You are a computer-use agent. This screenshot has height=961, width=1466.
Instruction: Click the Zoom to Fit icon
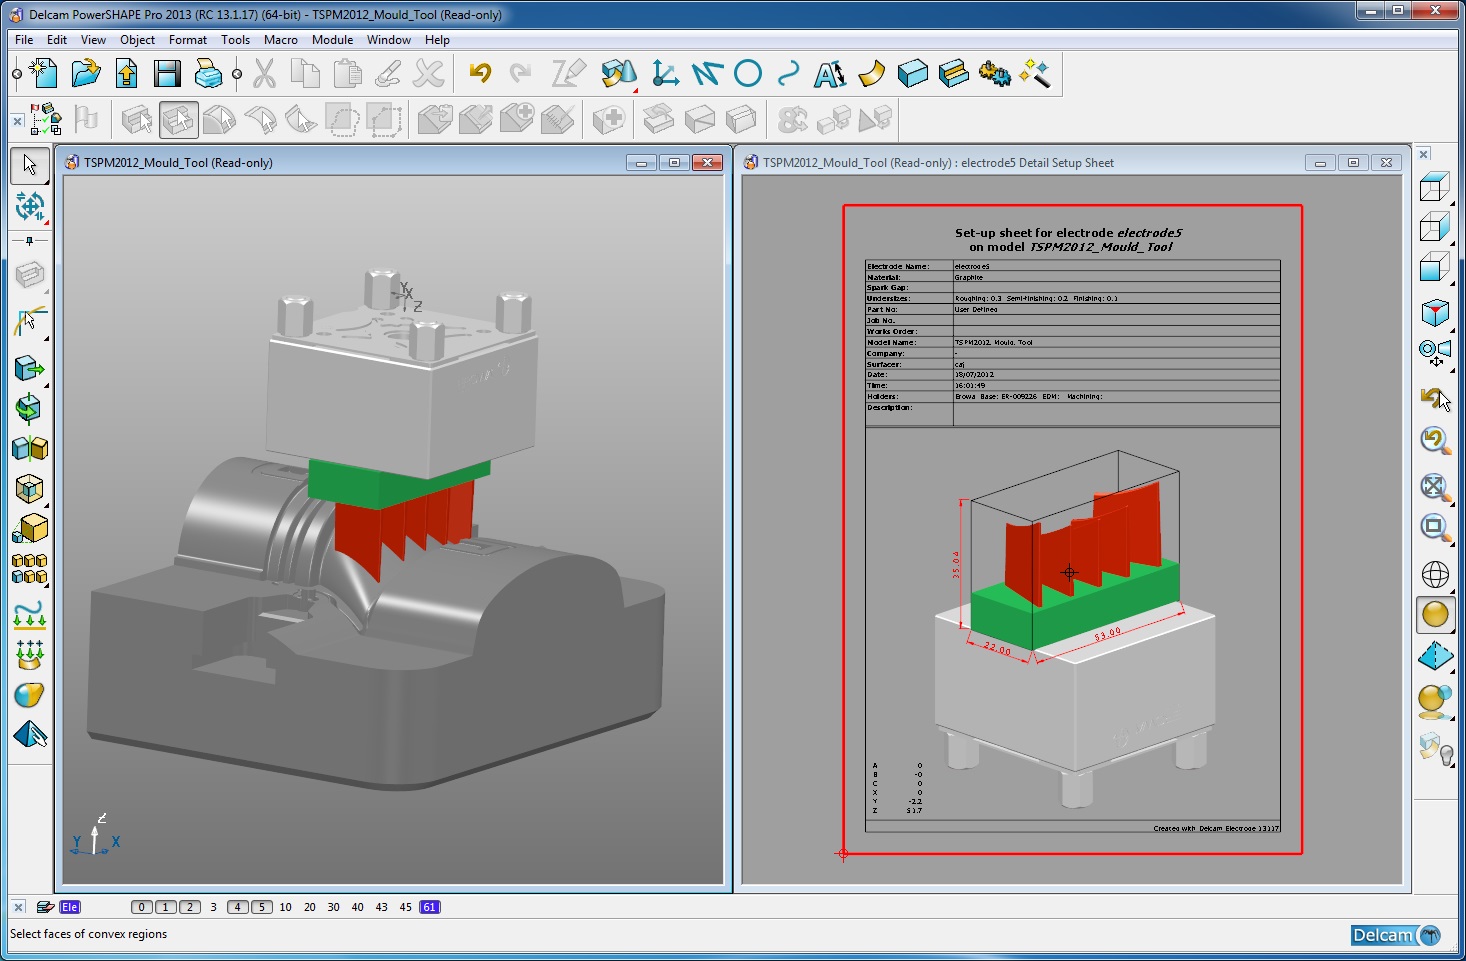click(1434, 488)
